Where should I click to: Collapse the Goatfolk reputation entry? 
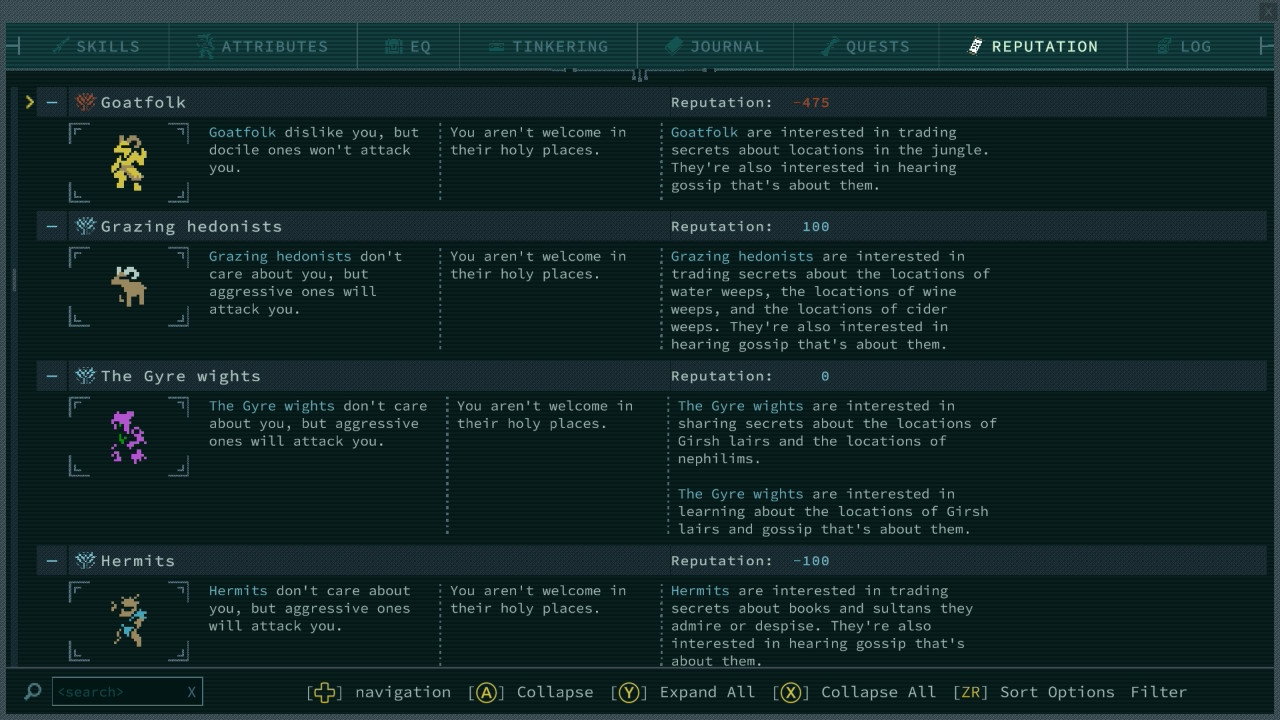52,102
